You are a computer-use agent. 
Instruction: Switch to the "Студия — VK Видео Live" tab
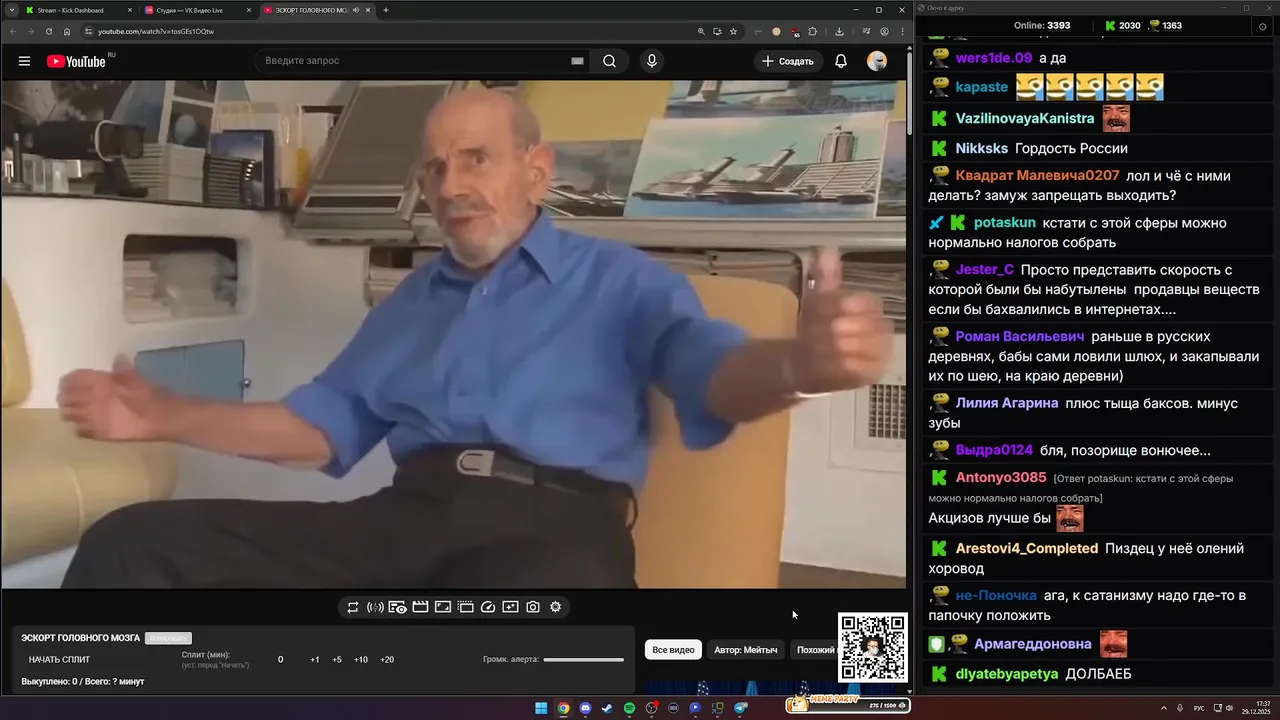click(x=196, y=10)
